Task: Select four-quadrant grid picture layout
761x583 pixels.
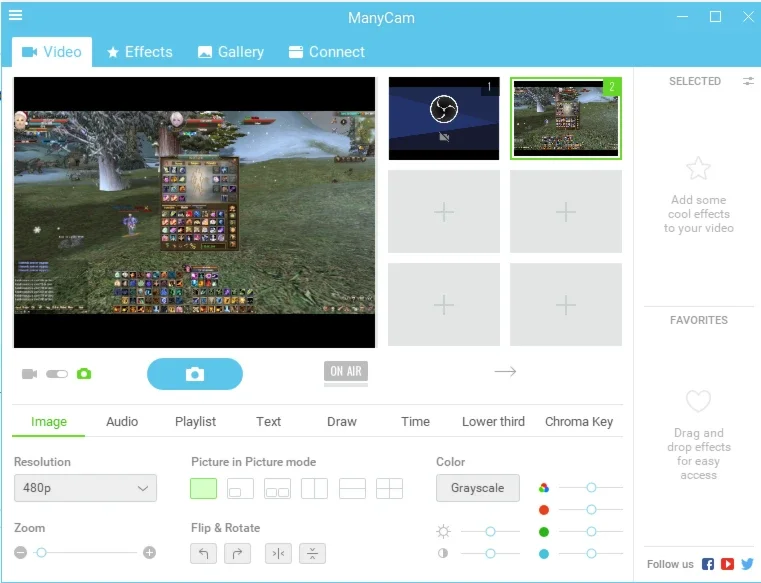Action: click(x=389, y=488)
